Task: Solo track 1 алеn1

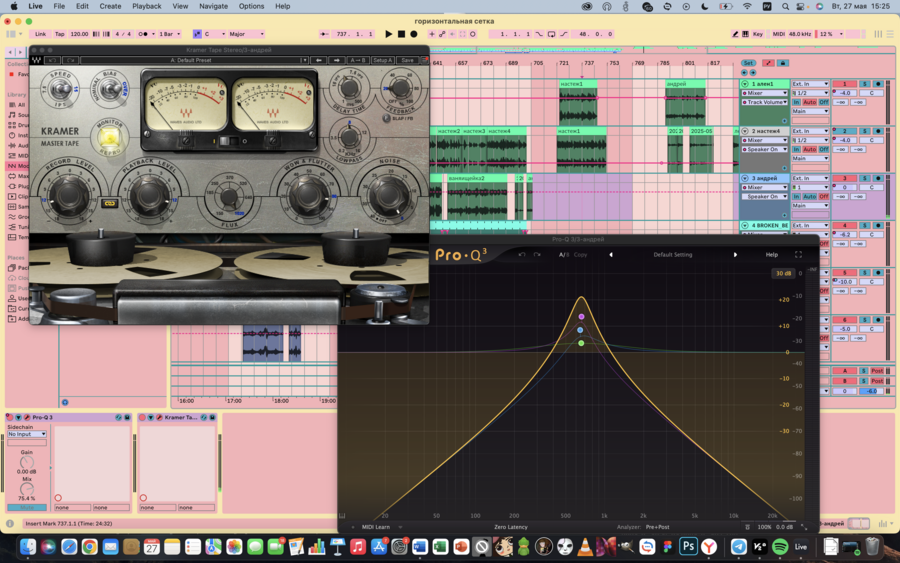Action: coord(865,84)
